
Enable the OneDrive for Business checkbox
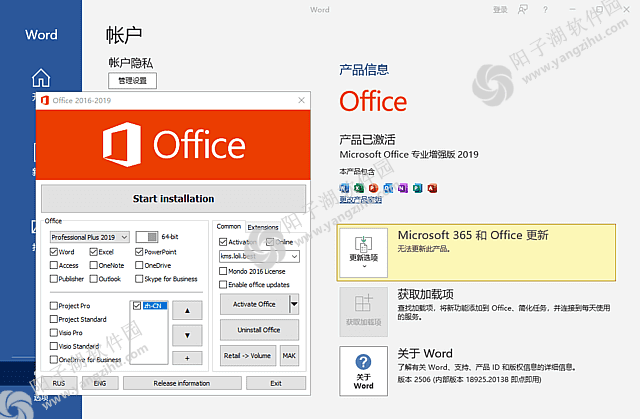click(x=53, y=359)
